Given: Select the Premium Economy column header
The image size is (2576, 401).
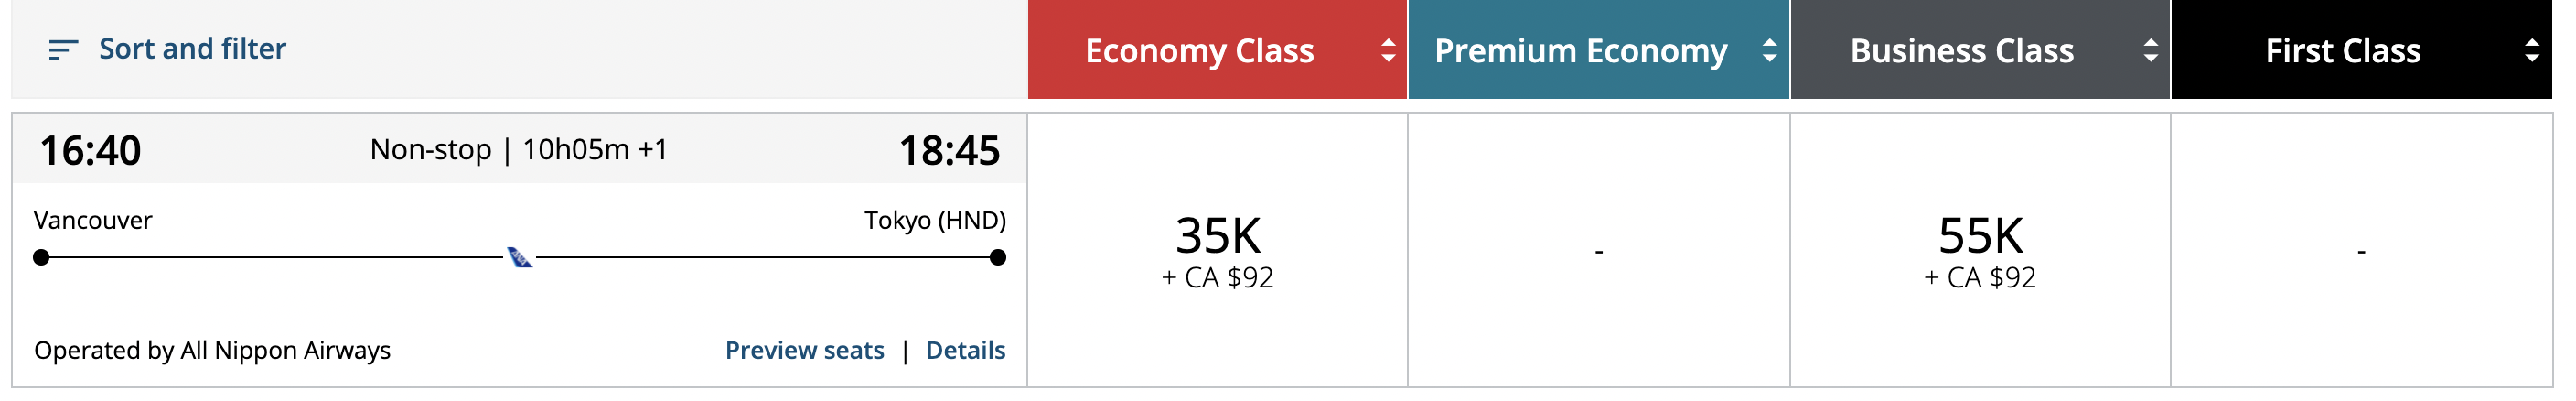Looking at the screenshot, I should click(x=1580, y=50).
